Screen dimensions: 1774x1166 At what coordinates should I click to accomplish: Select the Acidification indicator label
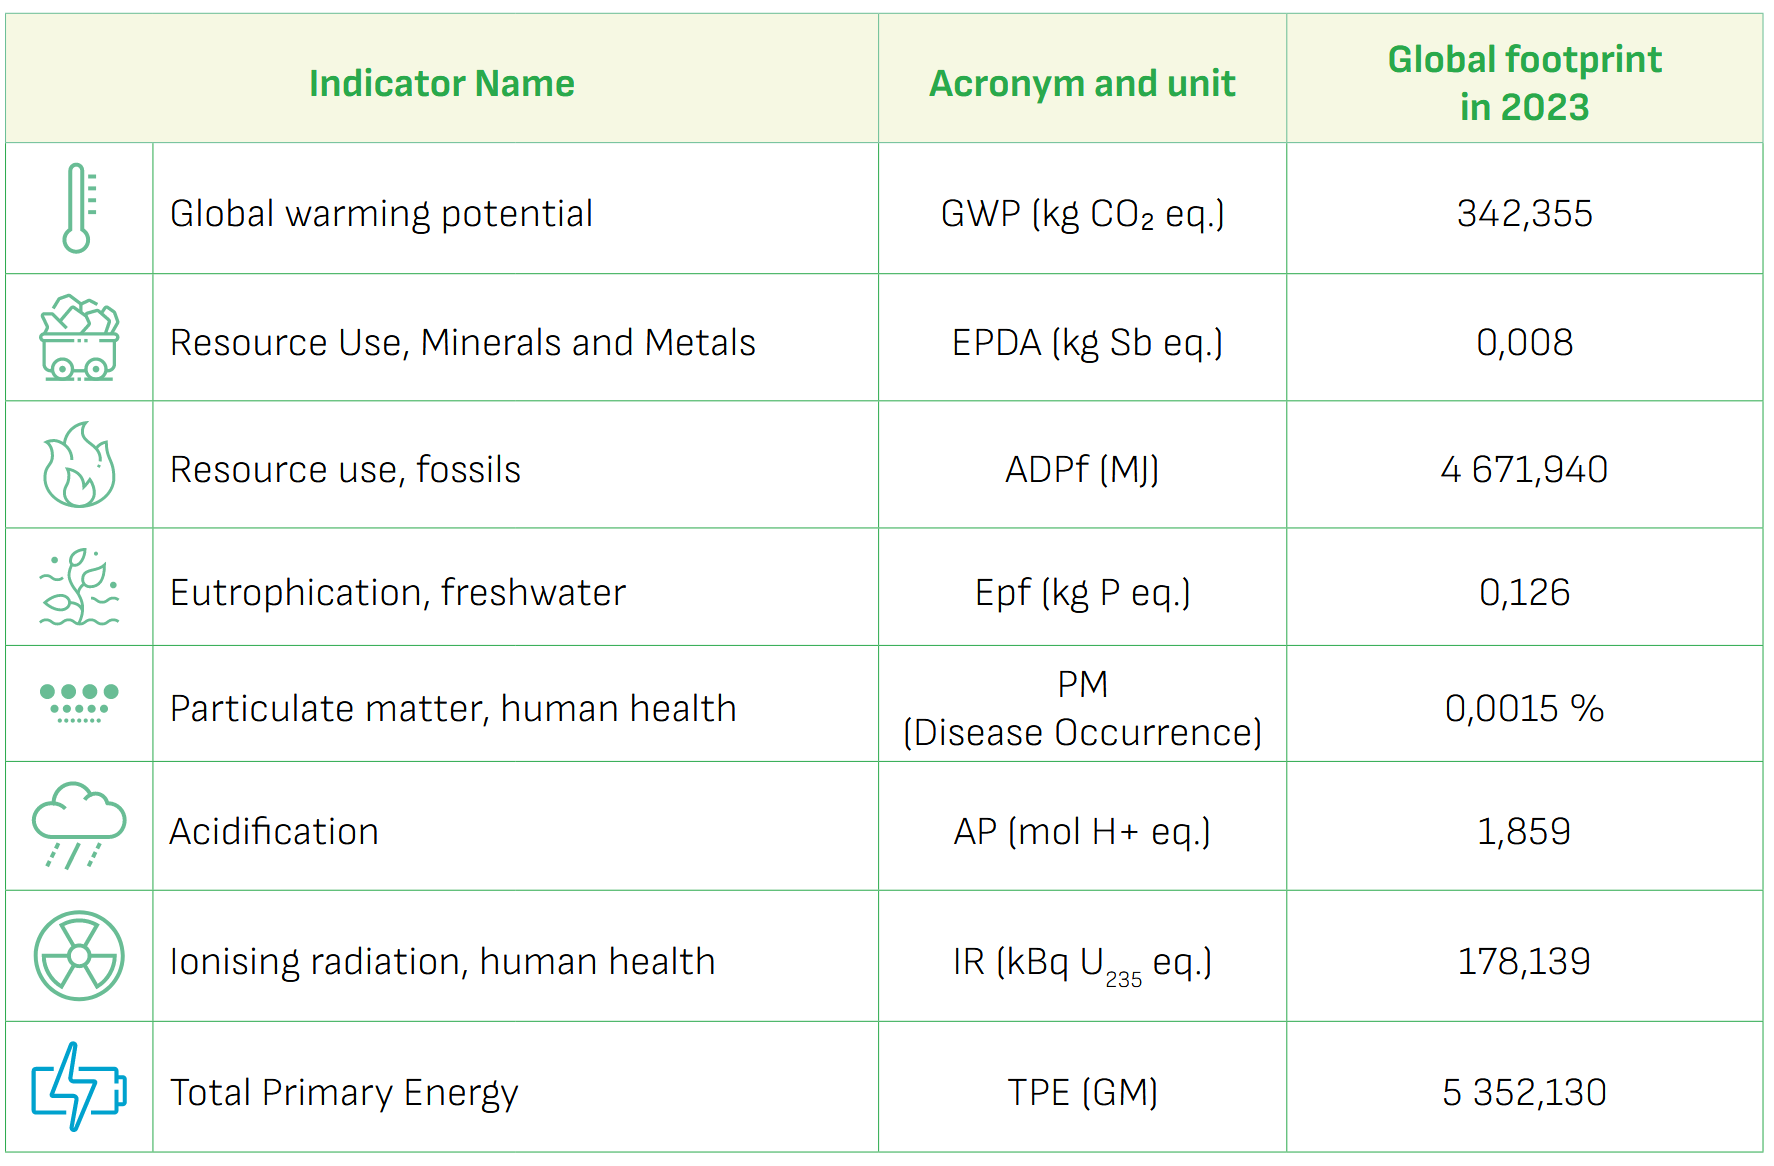coord(274,831)
